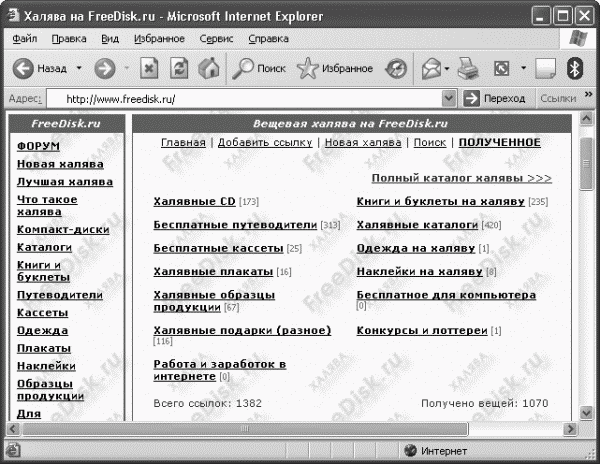The height and width of the screenshot is (464, 600).
Task: Click the Bluetooth toolbar icon
Action: point(574,69)
